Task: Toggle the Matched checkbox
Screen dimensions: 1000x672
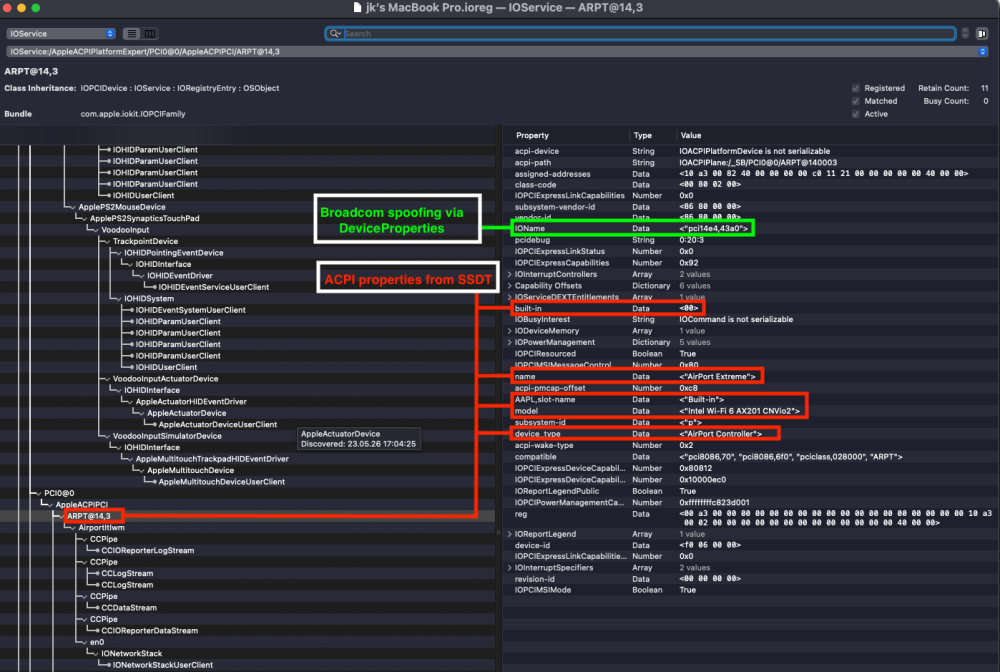Action: point(856,101)
